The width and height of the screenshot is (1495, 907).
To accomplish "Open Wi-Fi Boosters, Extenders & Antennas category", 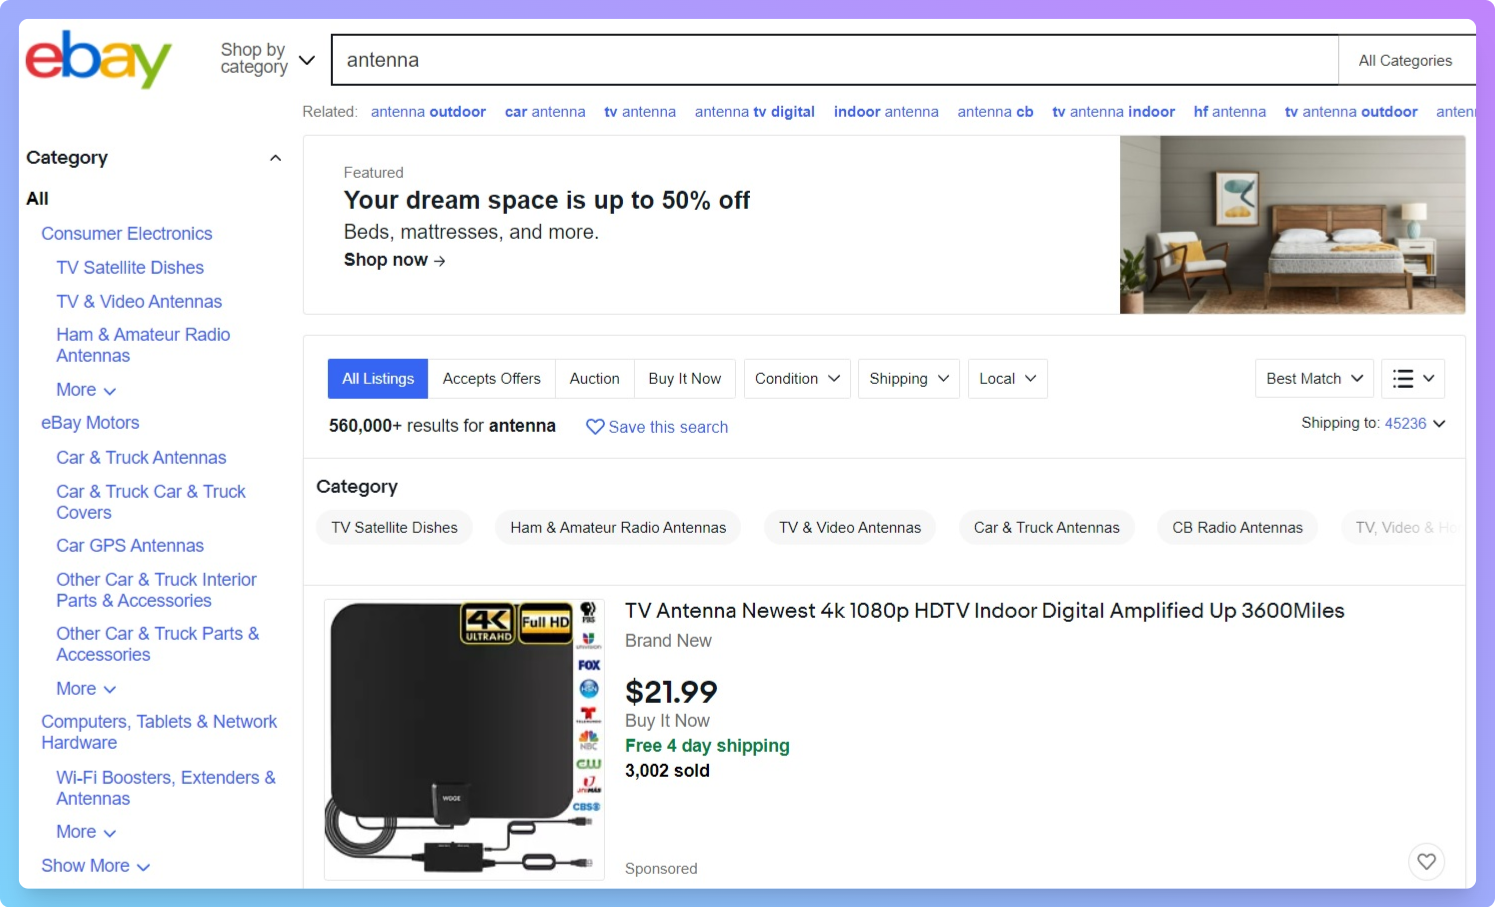I will pos(166,788).
